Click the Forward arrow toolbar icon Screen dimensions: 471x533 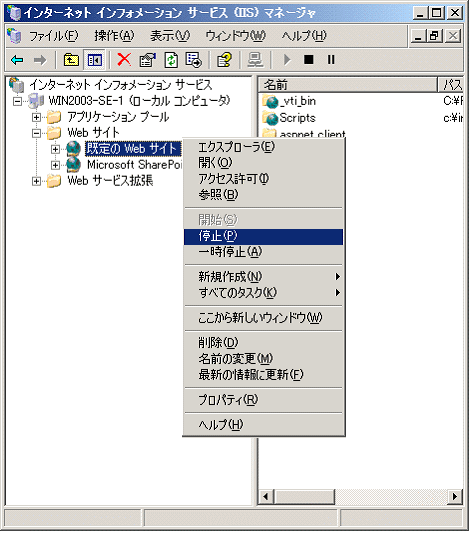pos(40,60)
